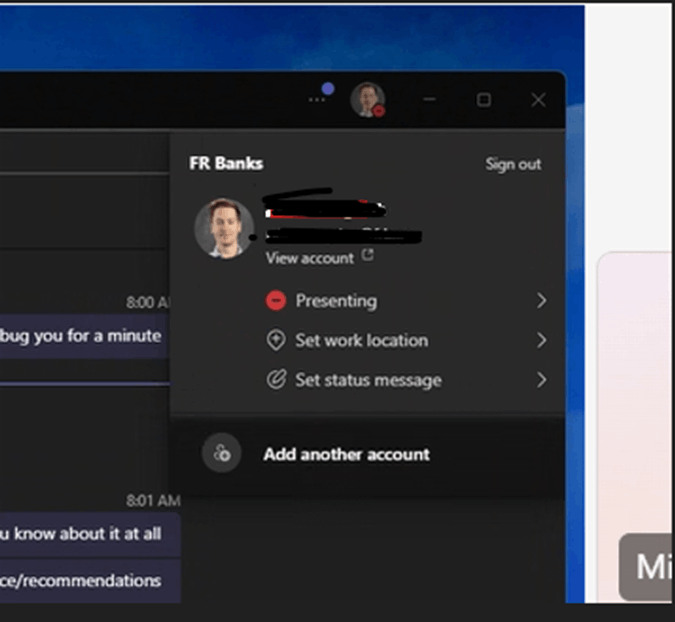Image resolution: width=675 pixels, height=622 pixels.
Task: Expand the Set status message chevron
Action: click(x=542, y=380)
